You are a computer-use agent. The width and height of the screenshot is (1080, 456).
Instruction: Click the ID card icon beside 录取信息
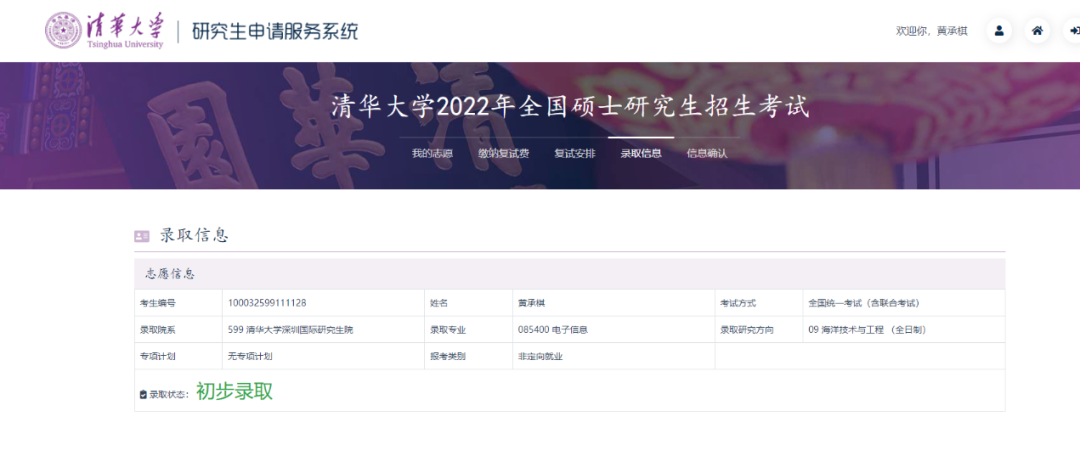click(x=142, y=236)
